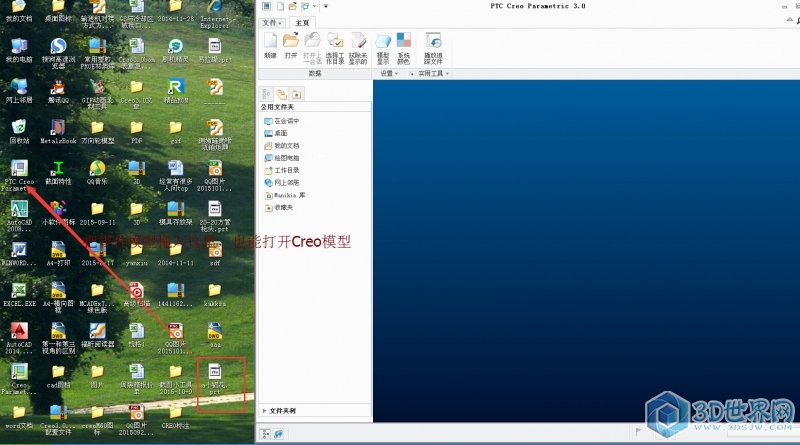Select the .prt file in red box
This screenshot has width=800, height=445.
215,379
